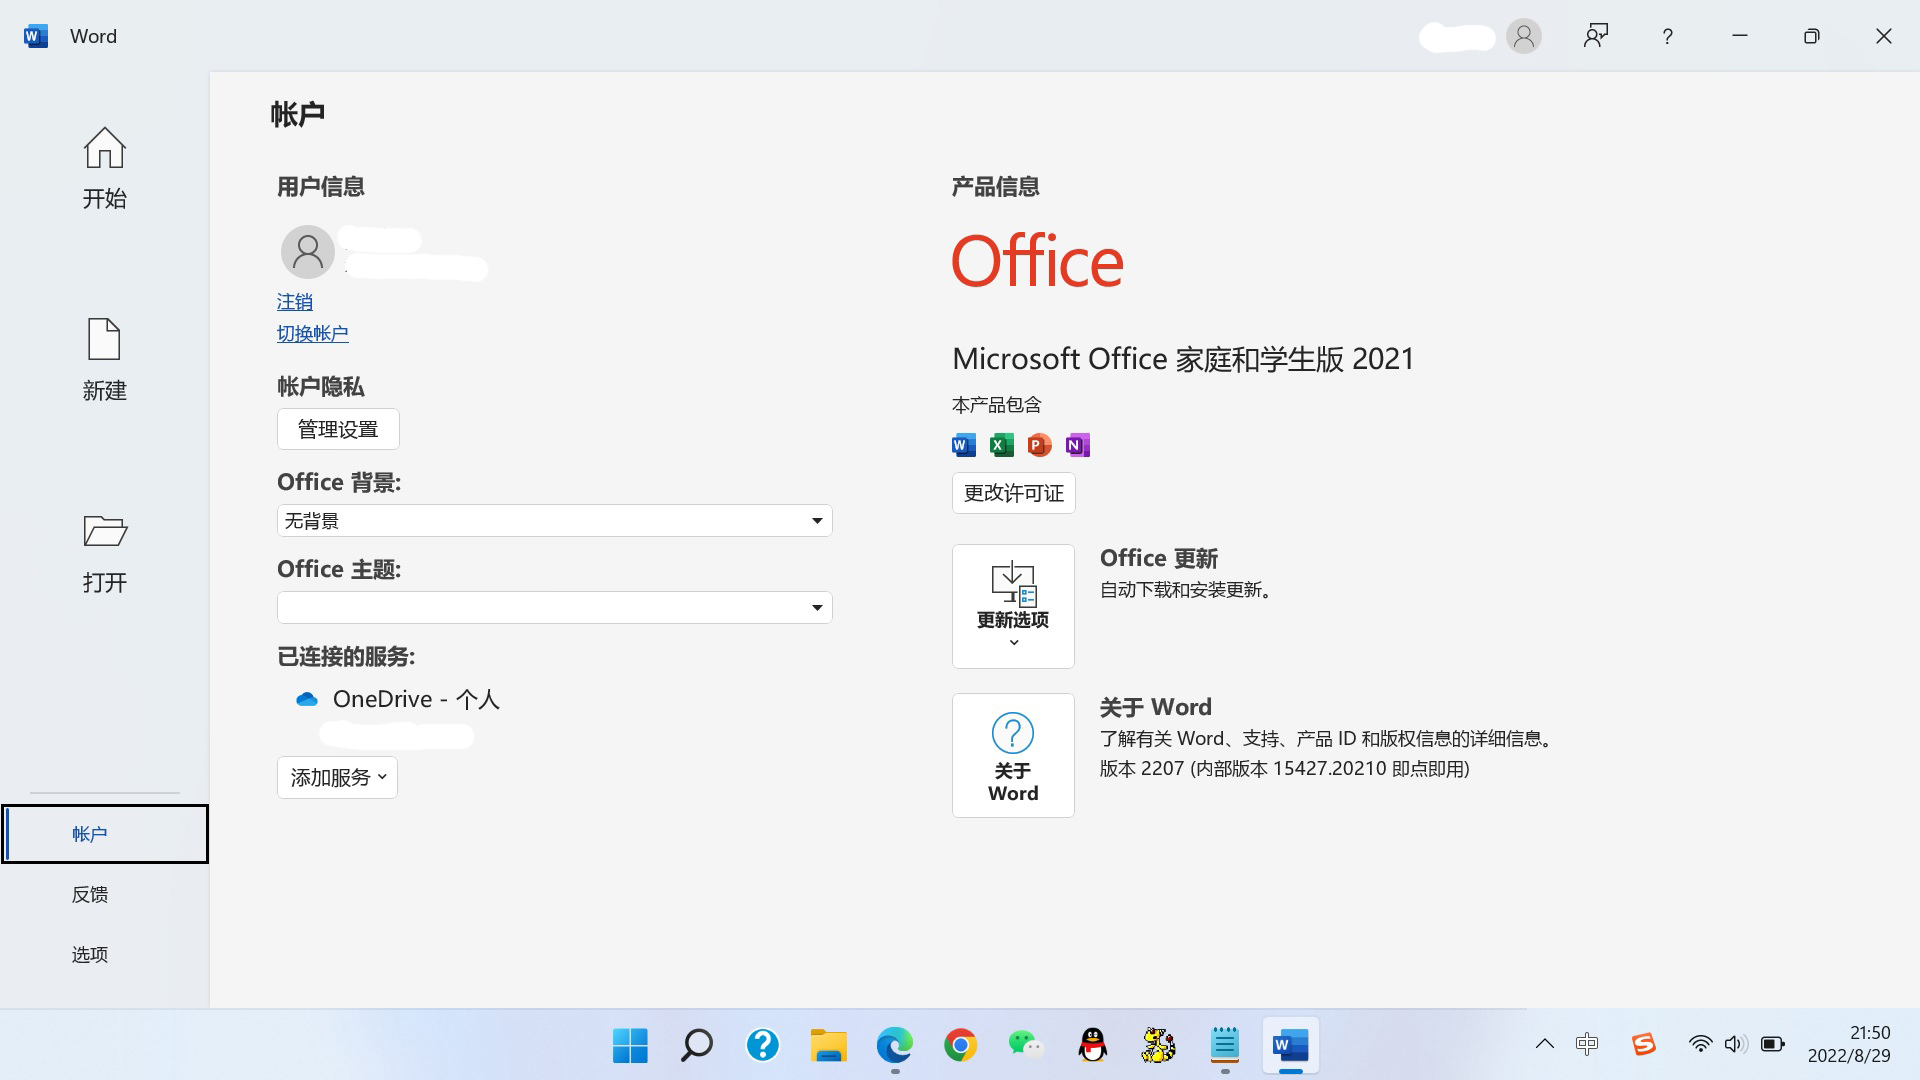Open Notepad from taskbar
This screenshot has width=1920, height=1080.
pyautogui.click(x=1224, y=1046)
